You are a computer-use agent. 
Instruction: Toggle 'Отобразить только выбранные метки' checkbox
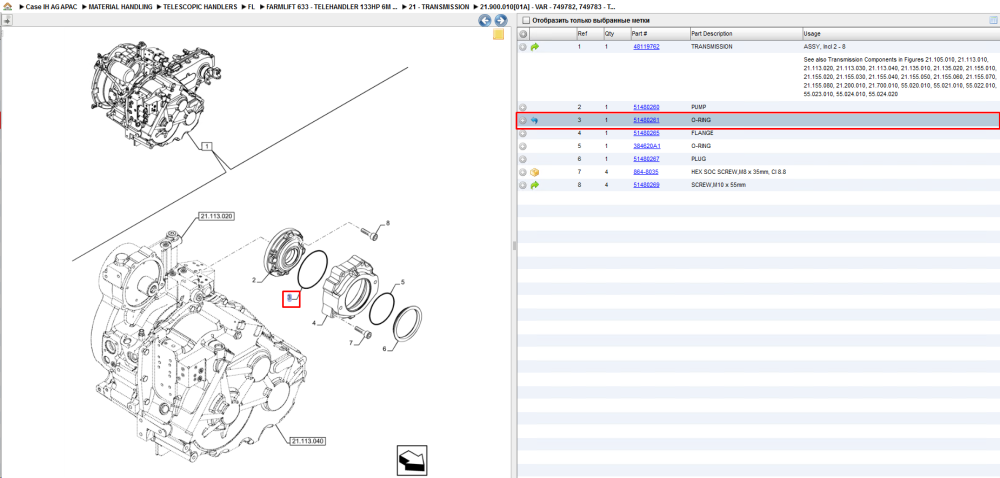526,20
